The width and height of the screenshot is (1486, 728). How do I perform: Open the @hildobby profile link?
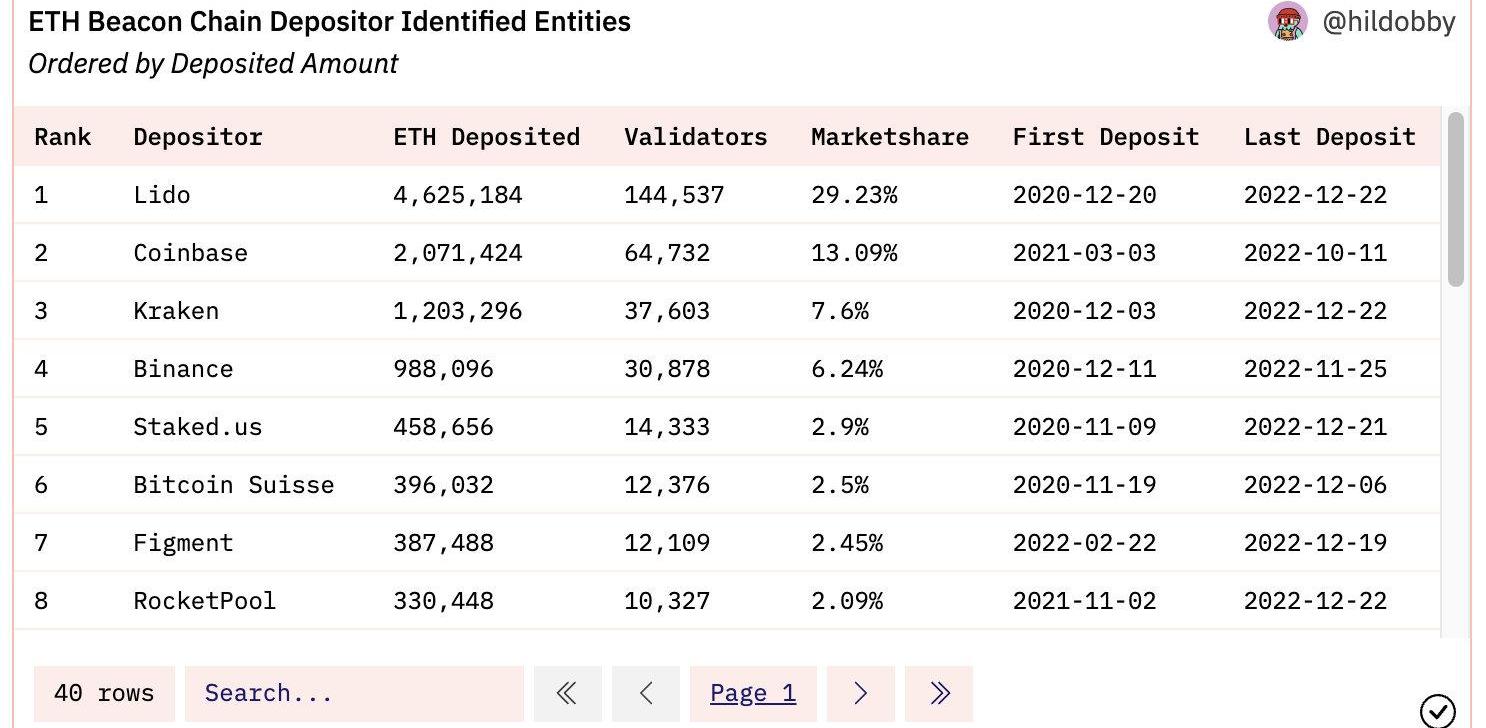click(x=1388, y=22)
